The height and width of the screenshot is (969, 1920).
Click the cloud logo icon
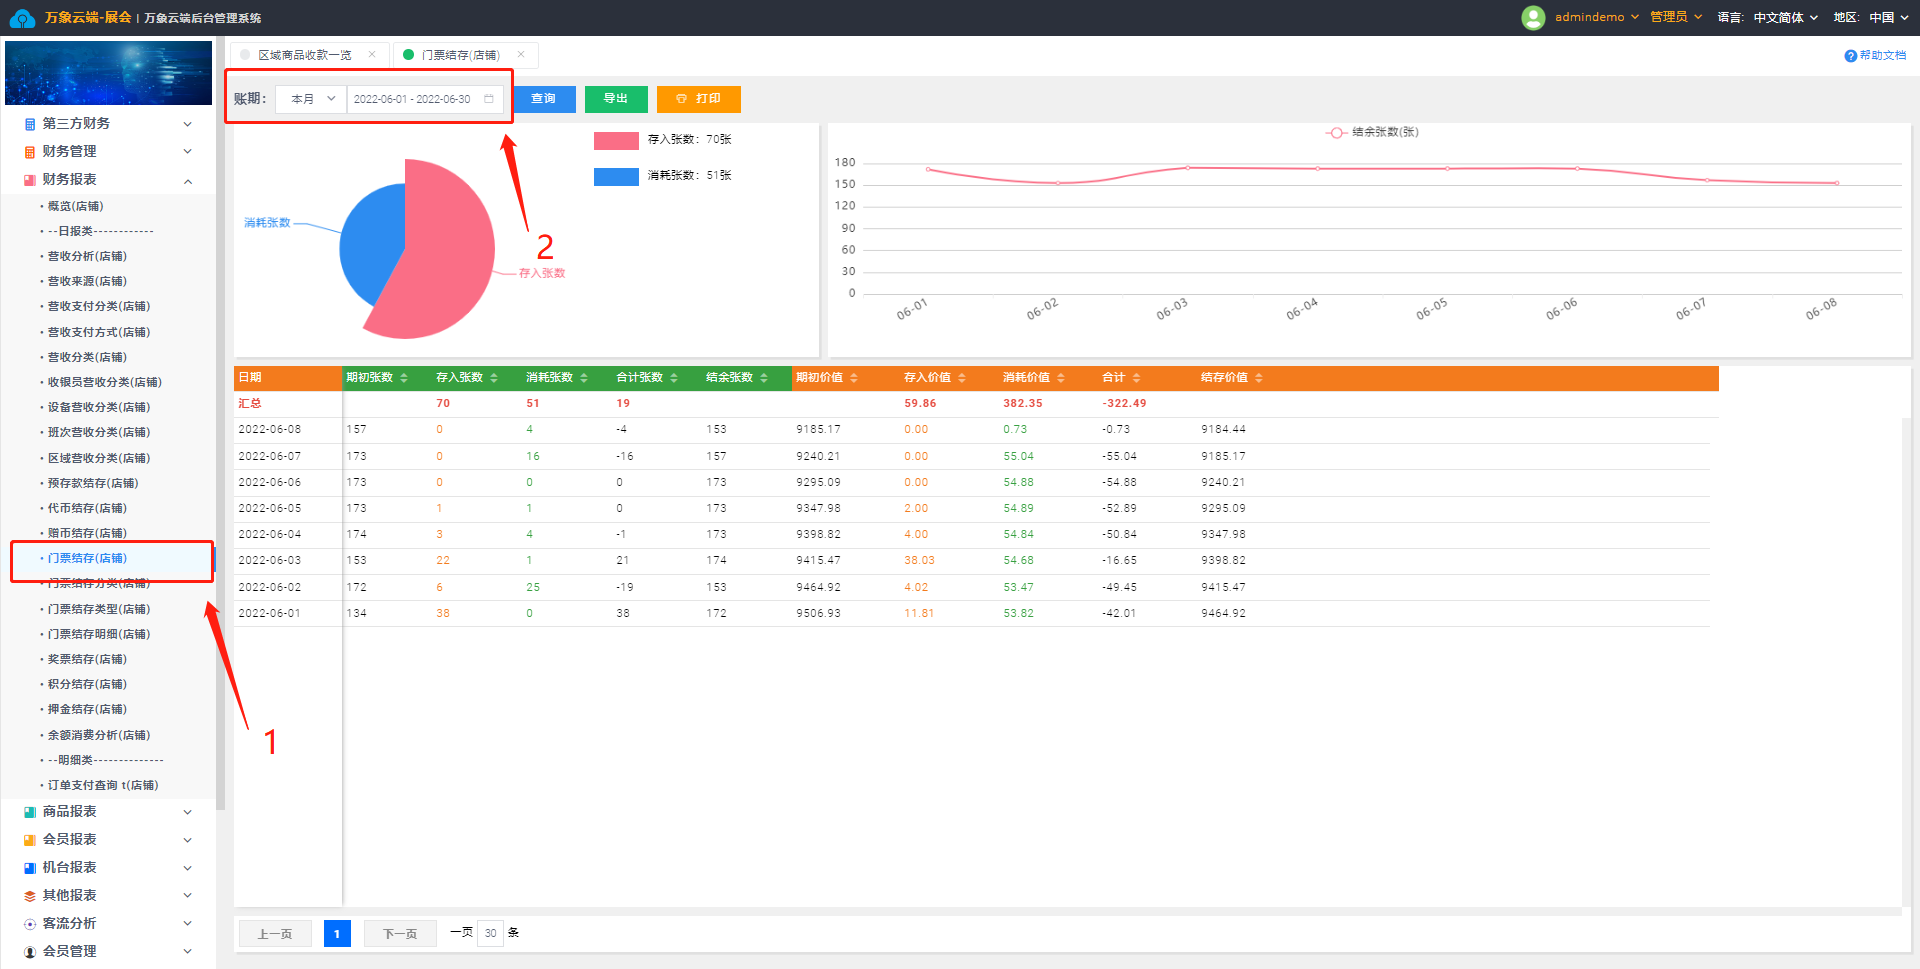pos(21,18)
